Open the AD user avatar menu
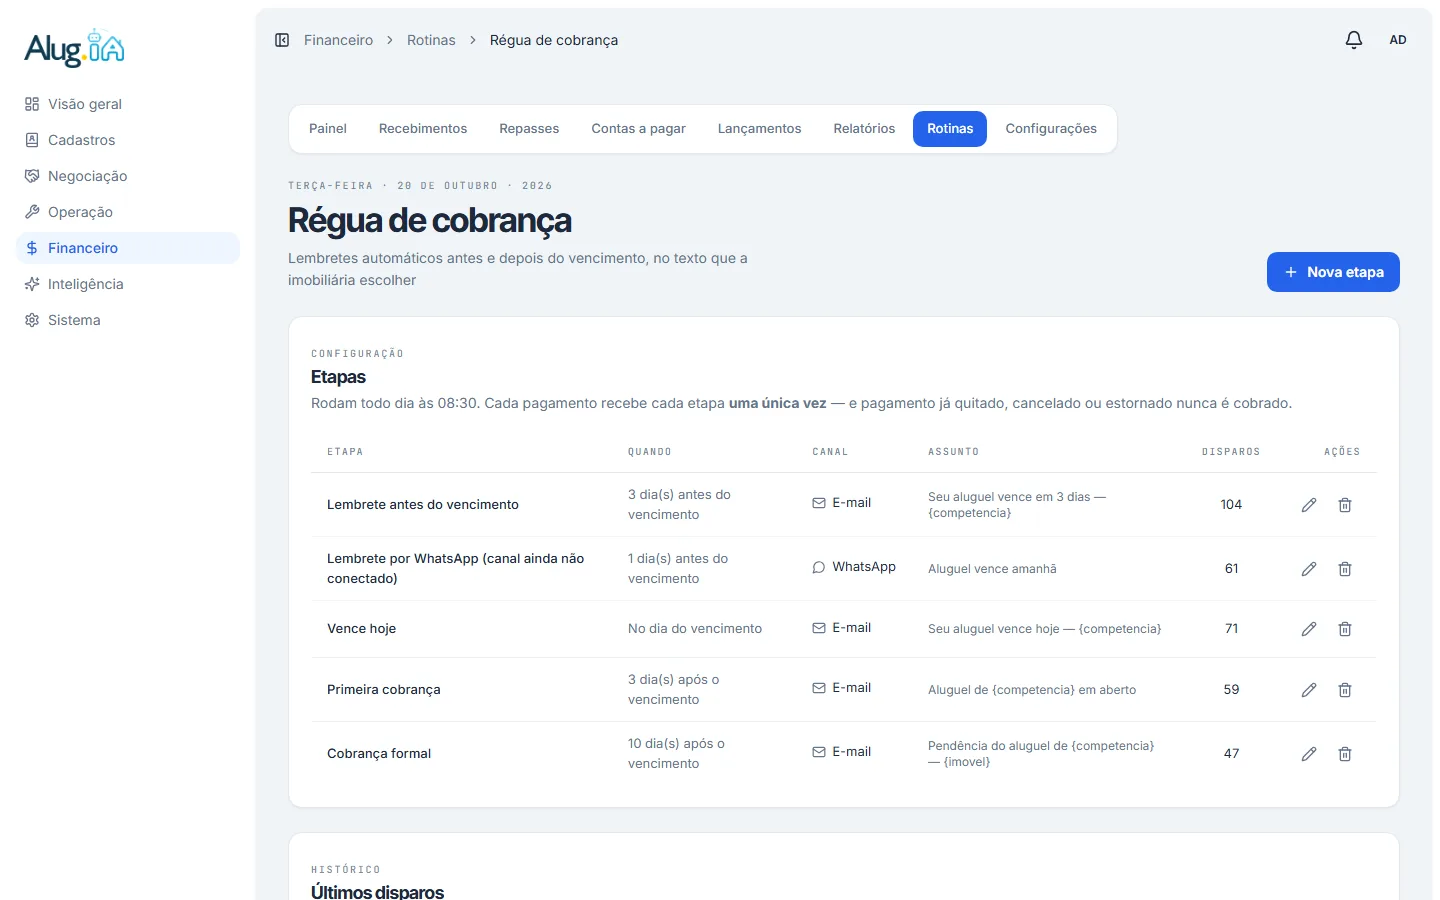The width and height of the screenshot is (1440, 900). coord(1398,40)
